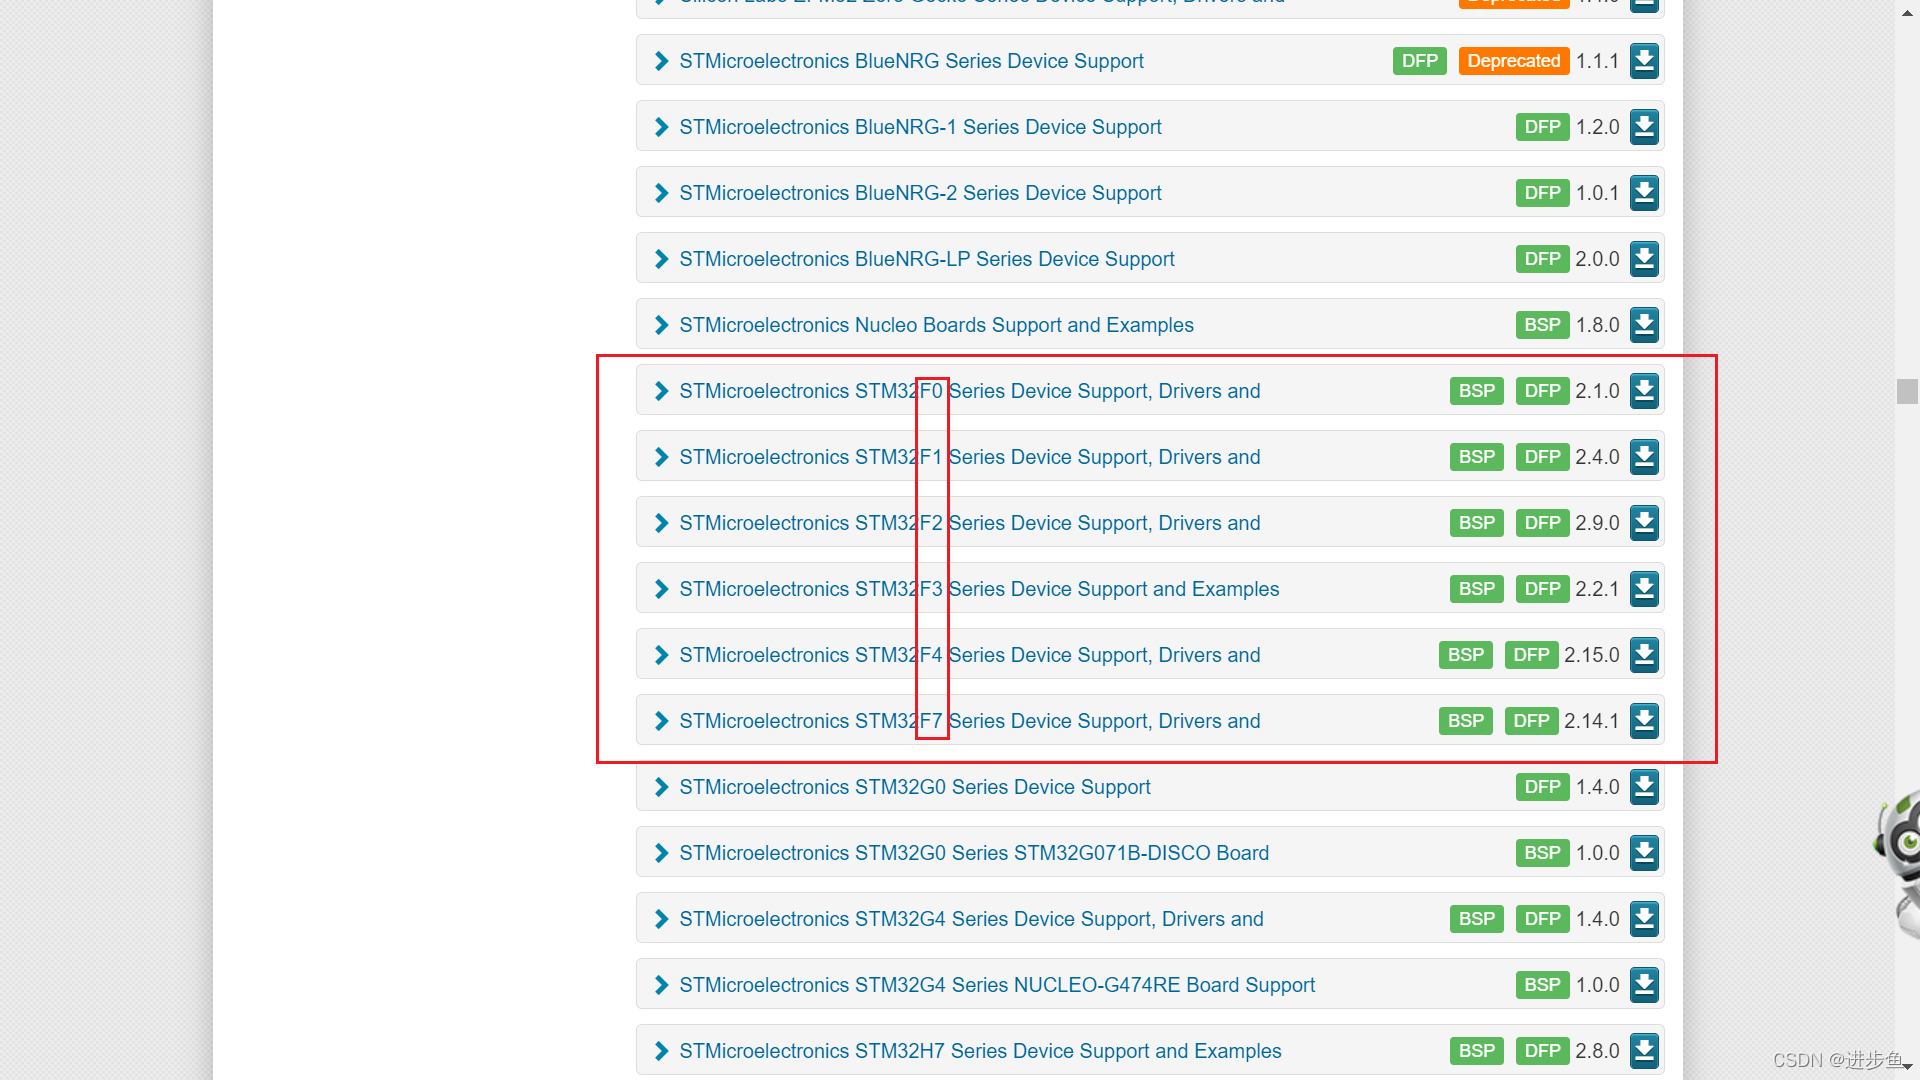Expand the STM32F1 Series row chevron
This screenshot has width=1920, height=1080.
661,457
